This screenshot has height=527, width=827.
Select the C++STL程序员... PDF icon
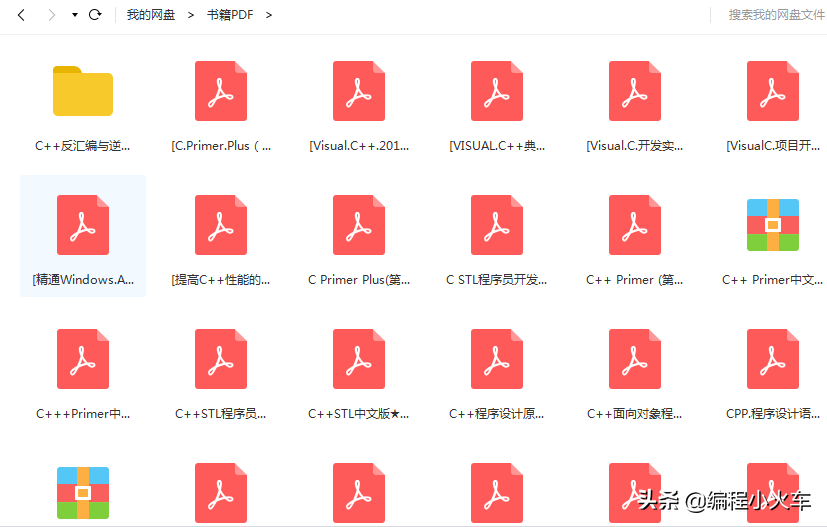click(221, 359)
